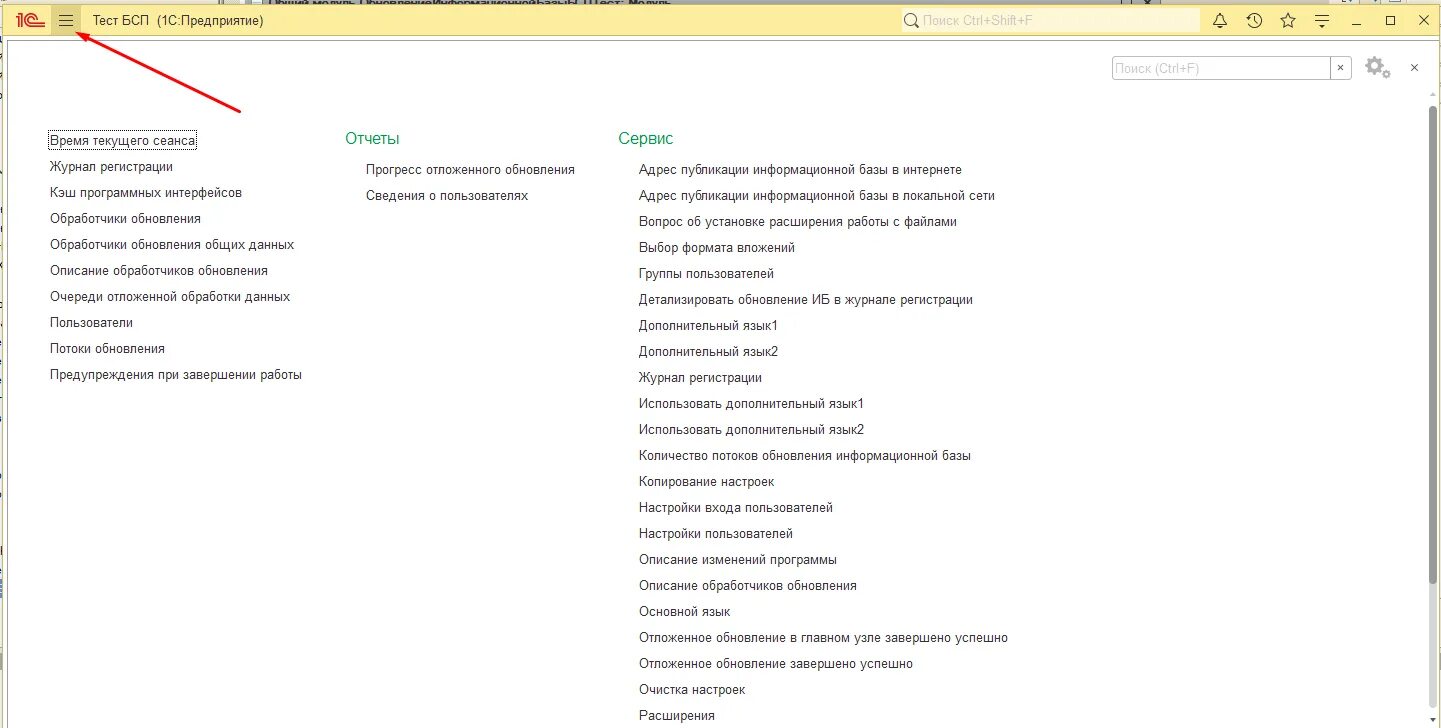Open Дополнительный язык2
This screenshot has width=1441, height=728.
coord(708,352)
